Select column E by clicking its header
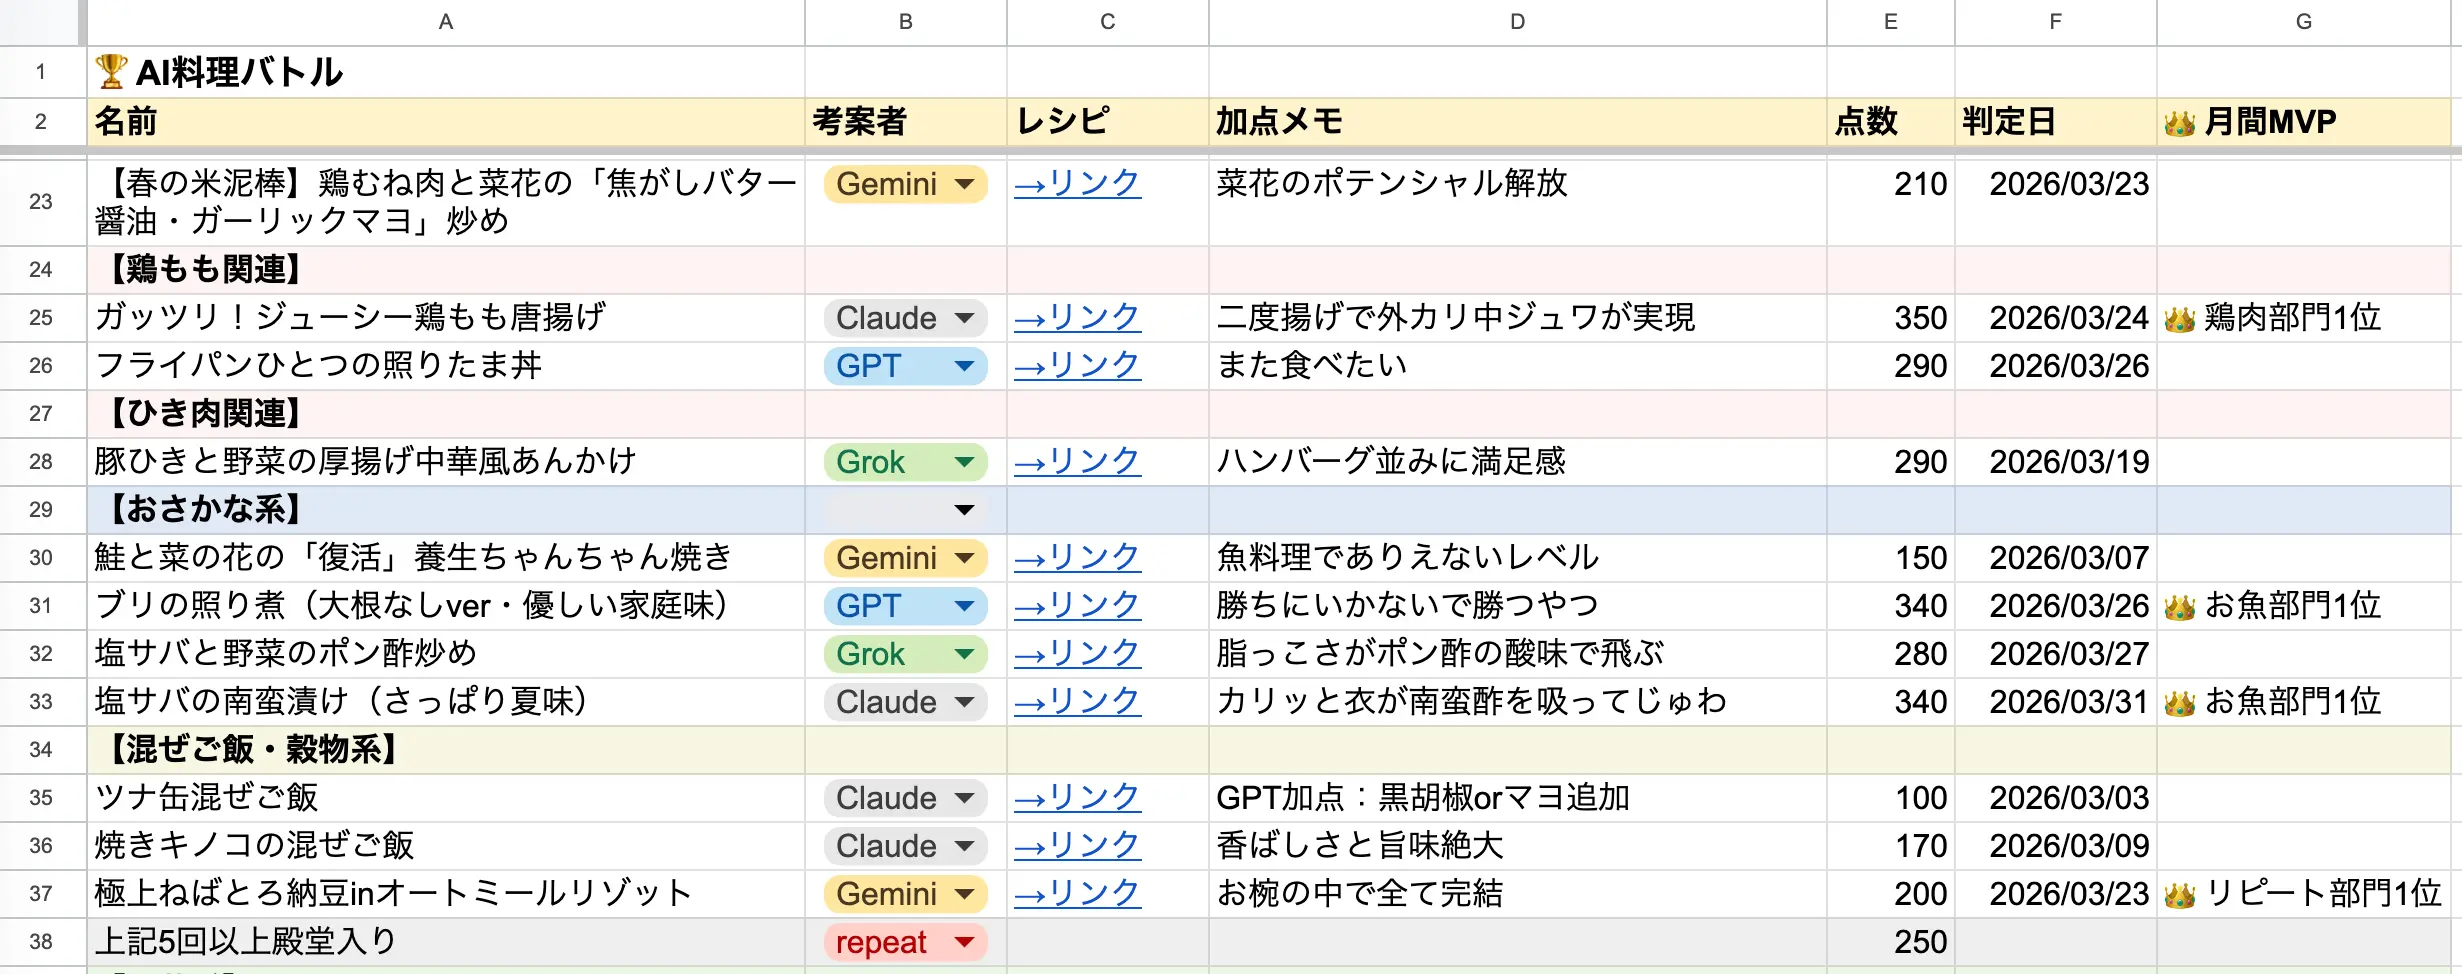The width and height of the screenshot is (2462, 974). pos(1889,21)
